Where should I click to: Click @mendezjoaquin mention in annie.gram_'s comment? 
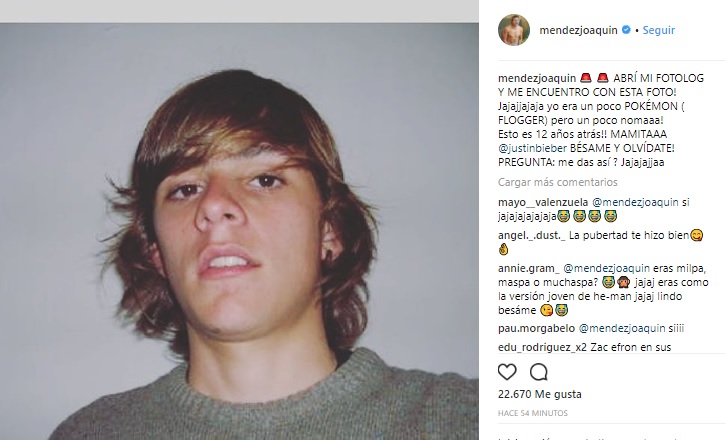click(x=611, y=269)
